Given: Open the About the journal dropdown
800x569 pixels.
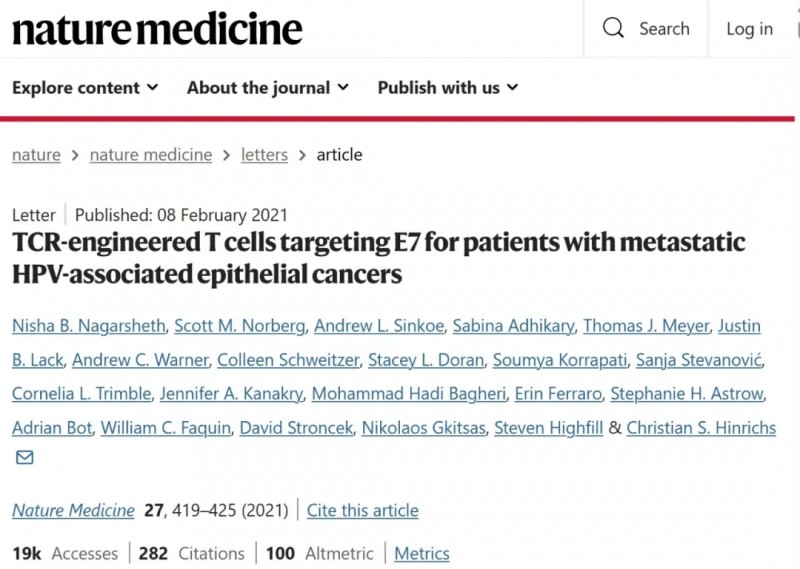Looking at the screenshot, I should [267, 88].
